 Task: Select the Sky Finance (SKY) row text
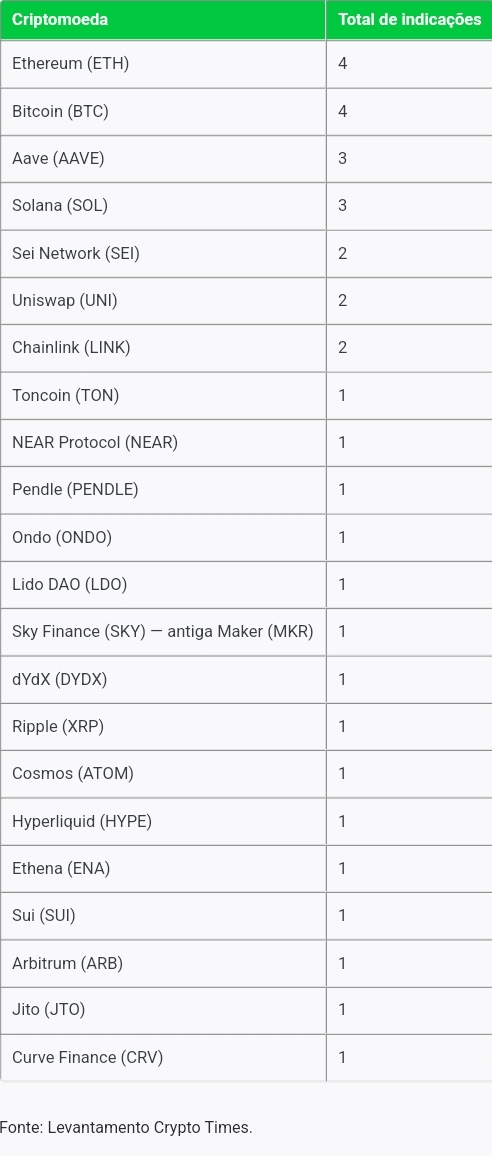coord(162,632)
